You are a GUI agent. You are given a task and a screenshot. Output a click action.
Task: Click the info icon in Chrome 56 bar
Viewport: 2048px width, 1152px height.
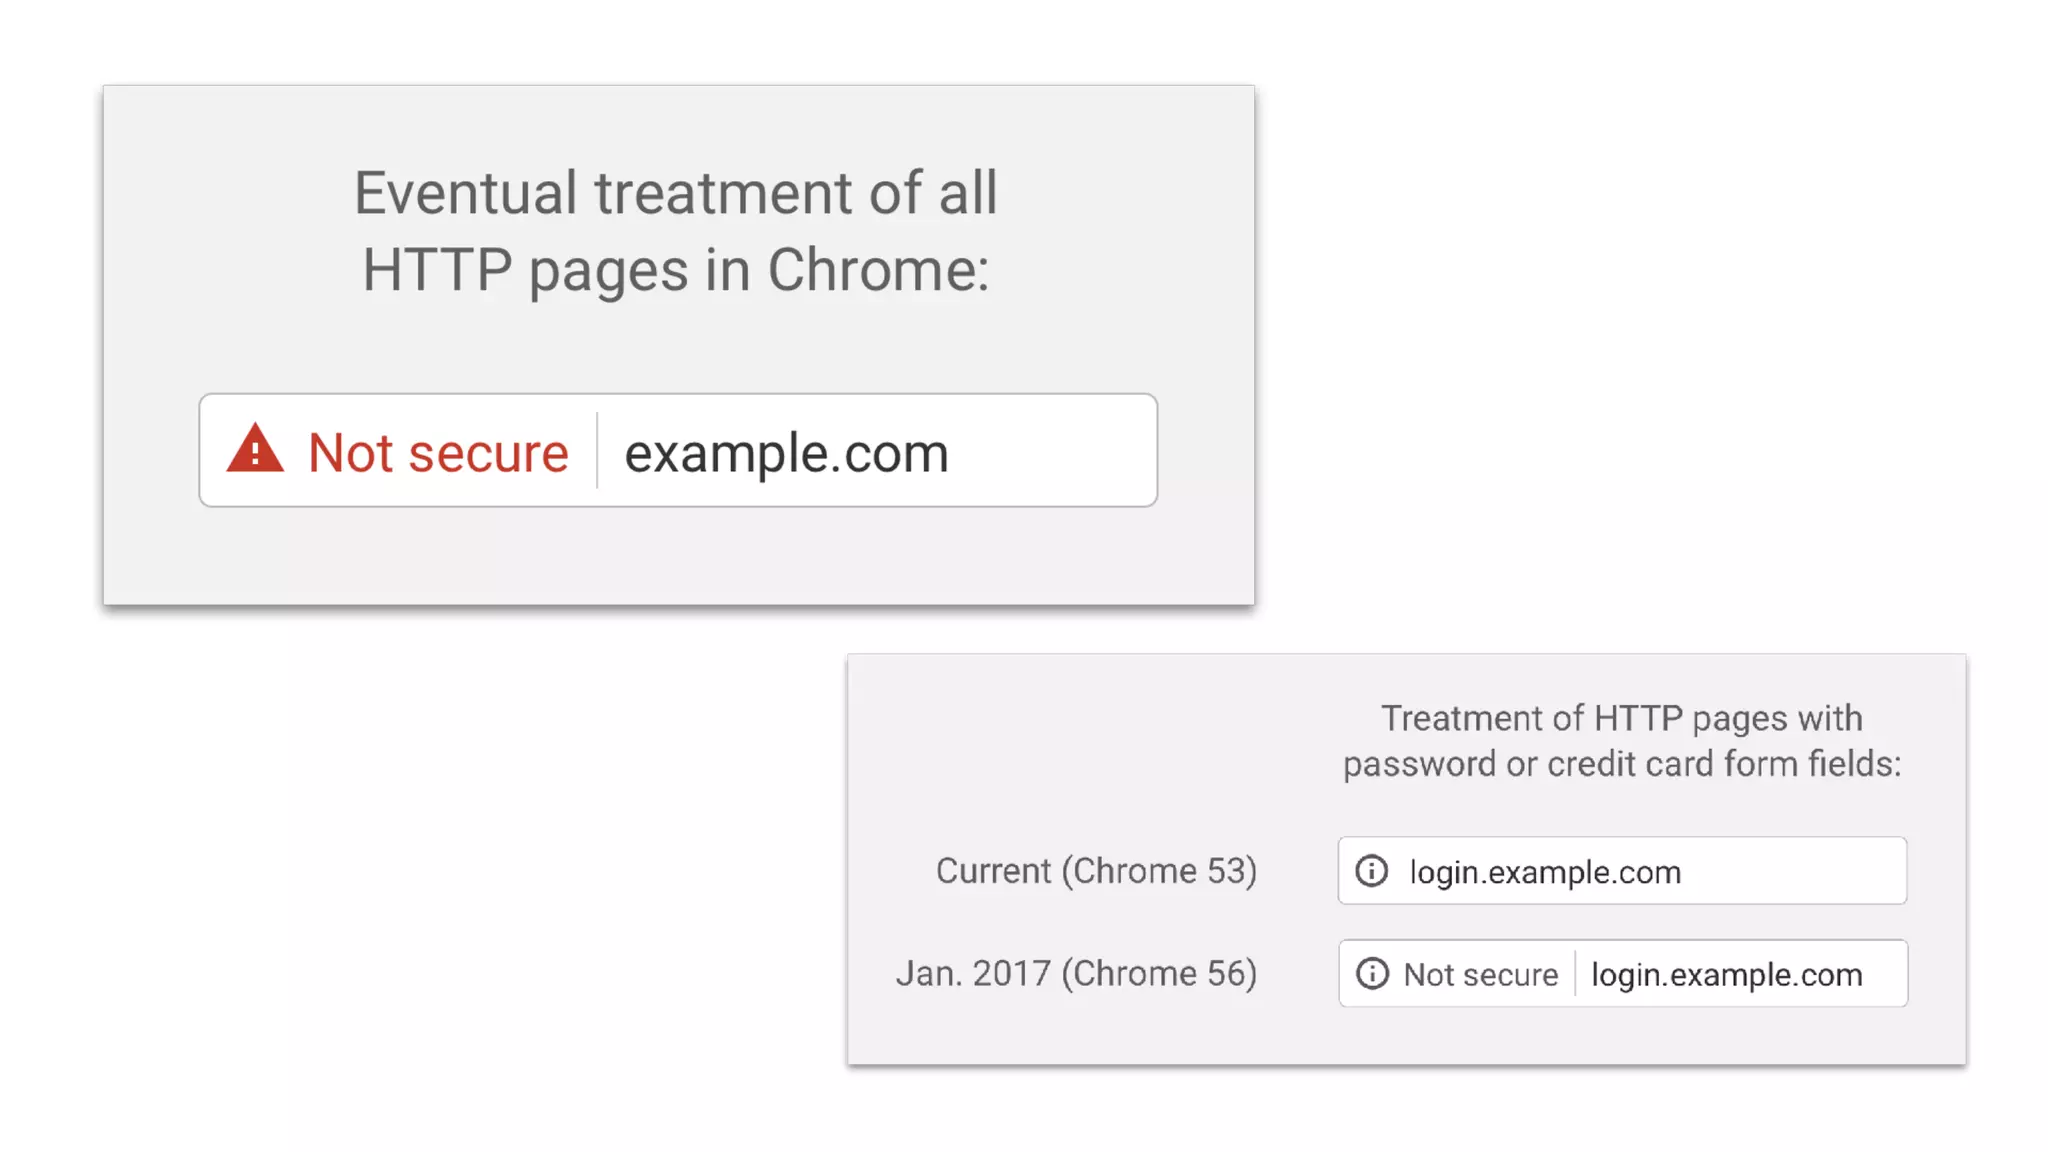[1372, 973]
